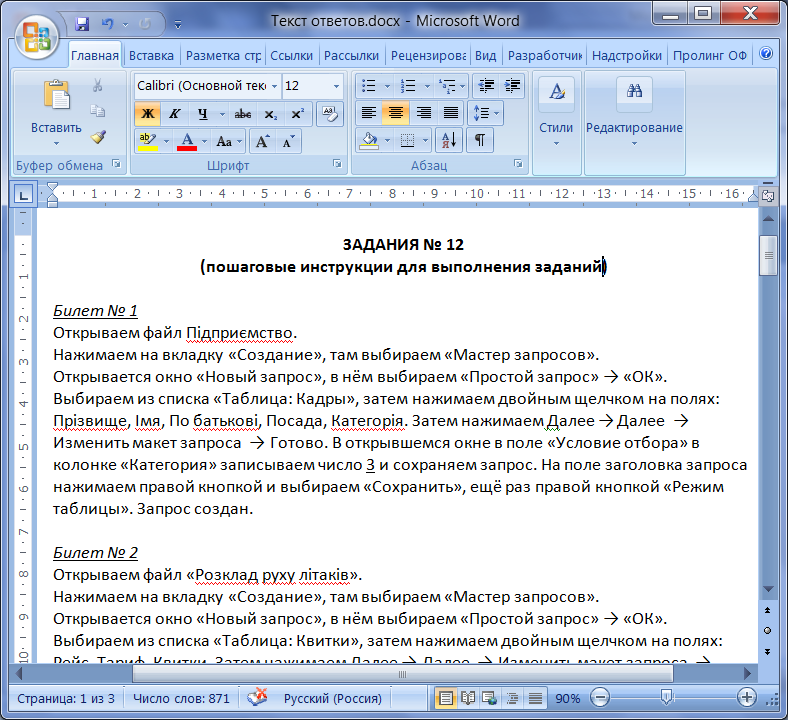Cut the selection with the scissors icon
Screen dimensions: 788x720
coord(97,85)
